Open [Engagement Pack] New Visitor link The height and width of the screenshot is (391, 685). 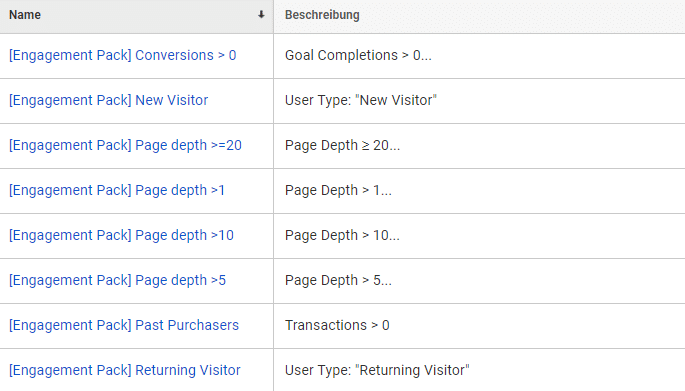(108, 100)
